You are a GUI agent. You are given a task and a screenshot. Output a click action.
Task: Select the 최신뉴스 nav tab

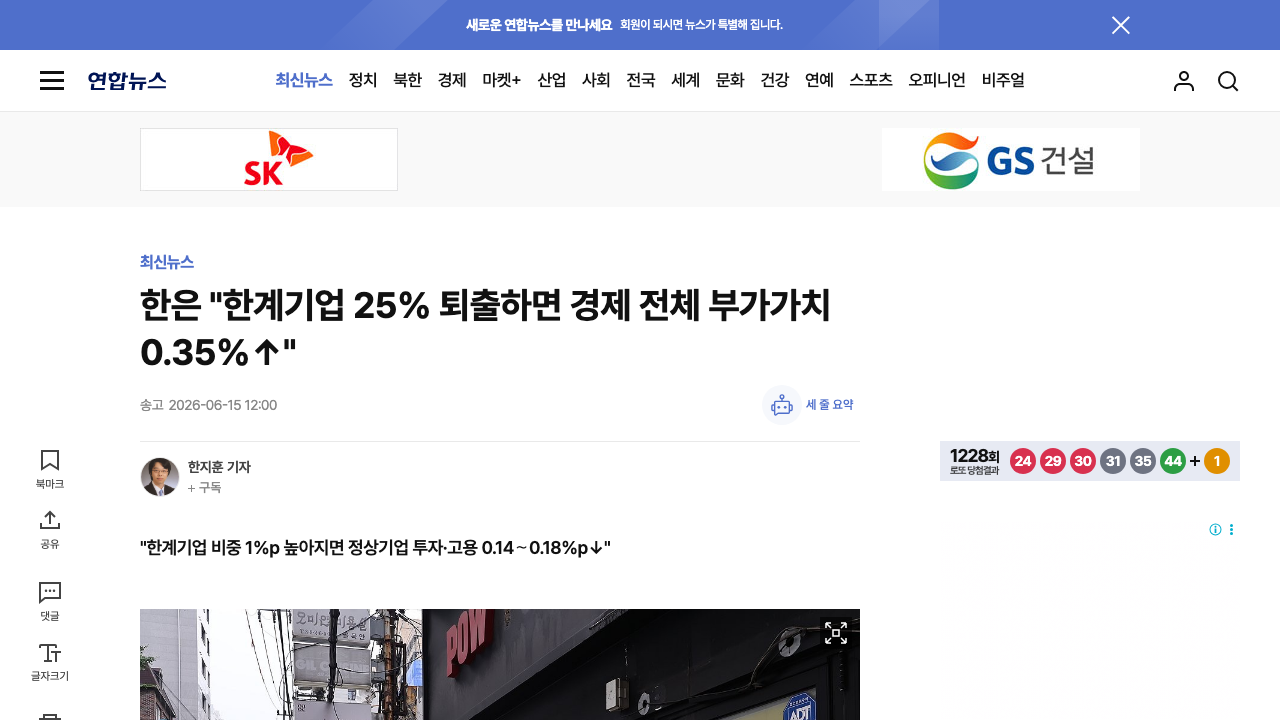point(304,81)
